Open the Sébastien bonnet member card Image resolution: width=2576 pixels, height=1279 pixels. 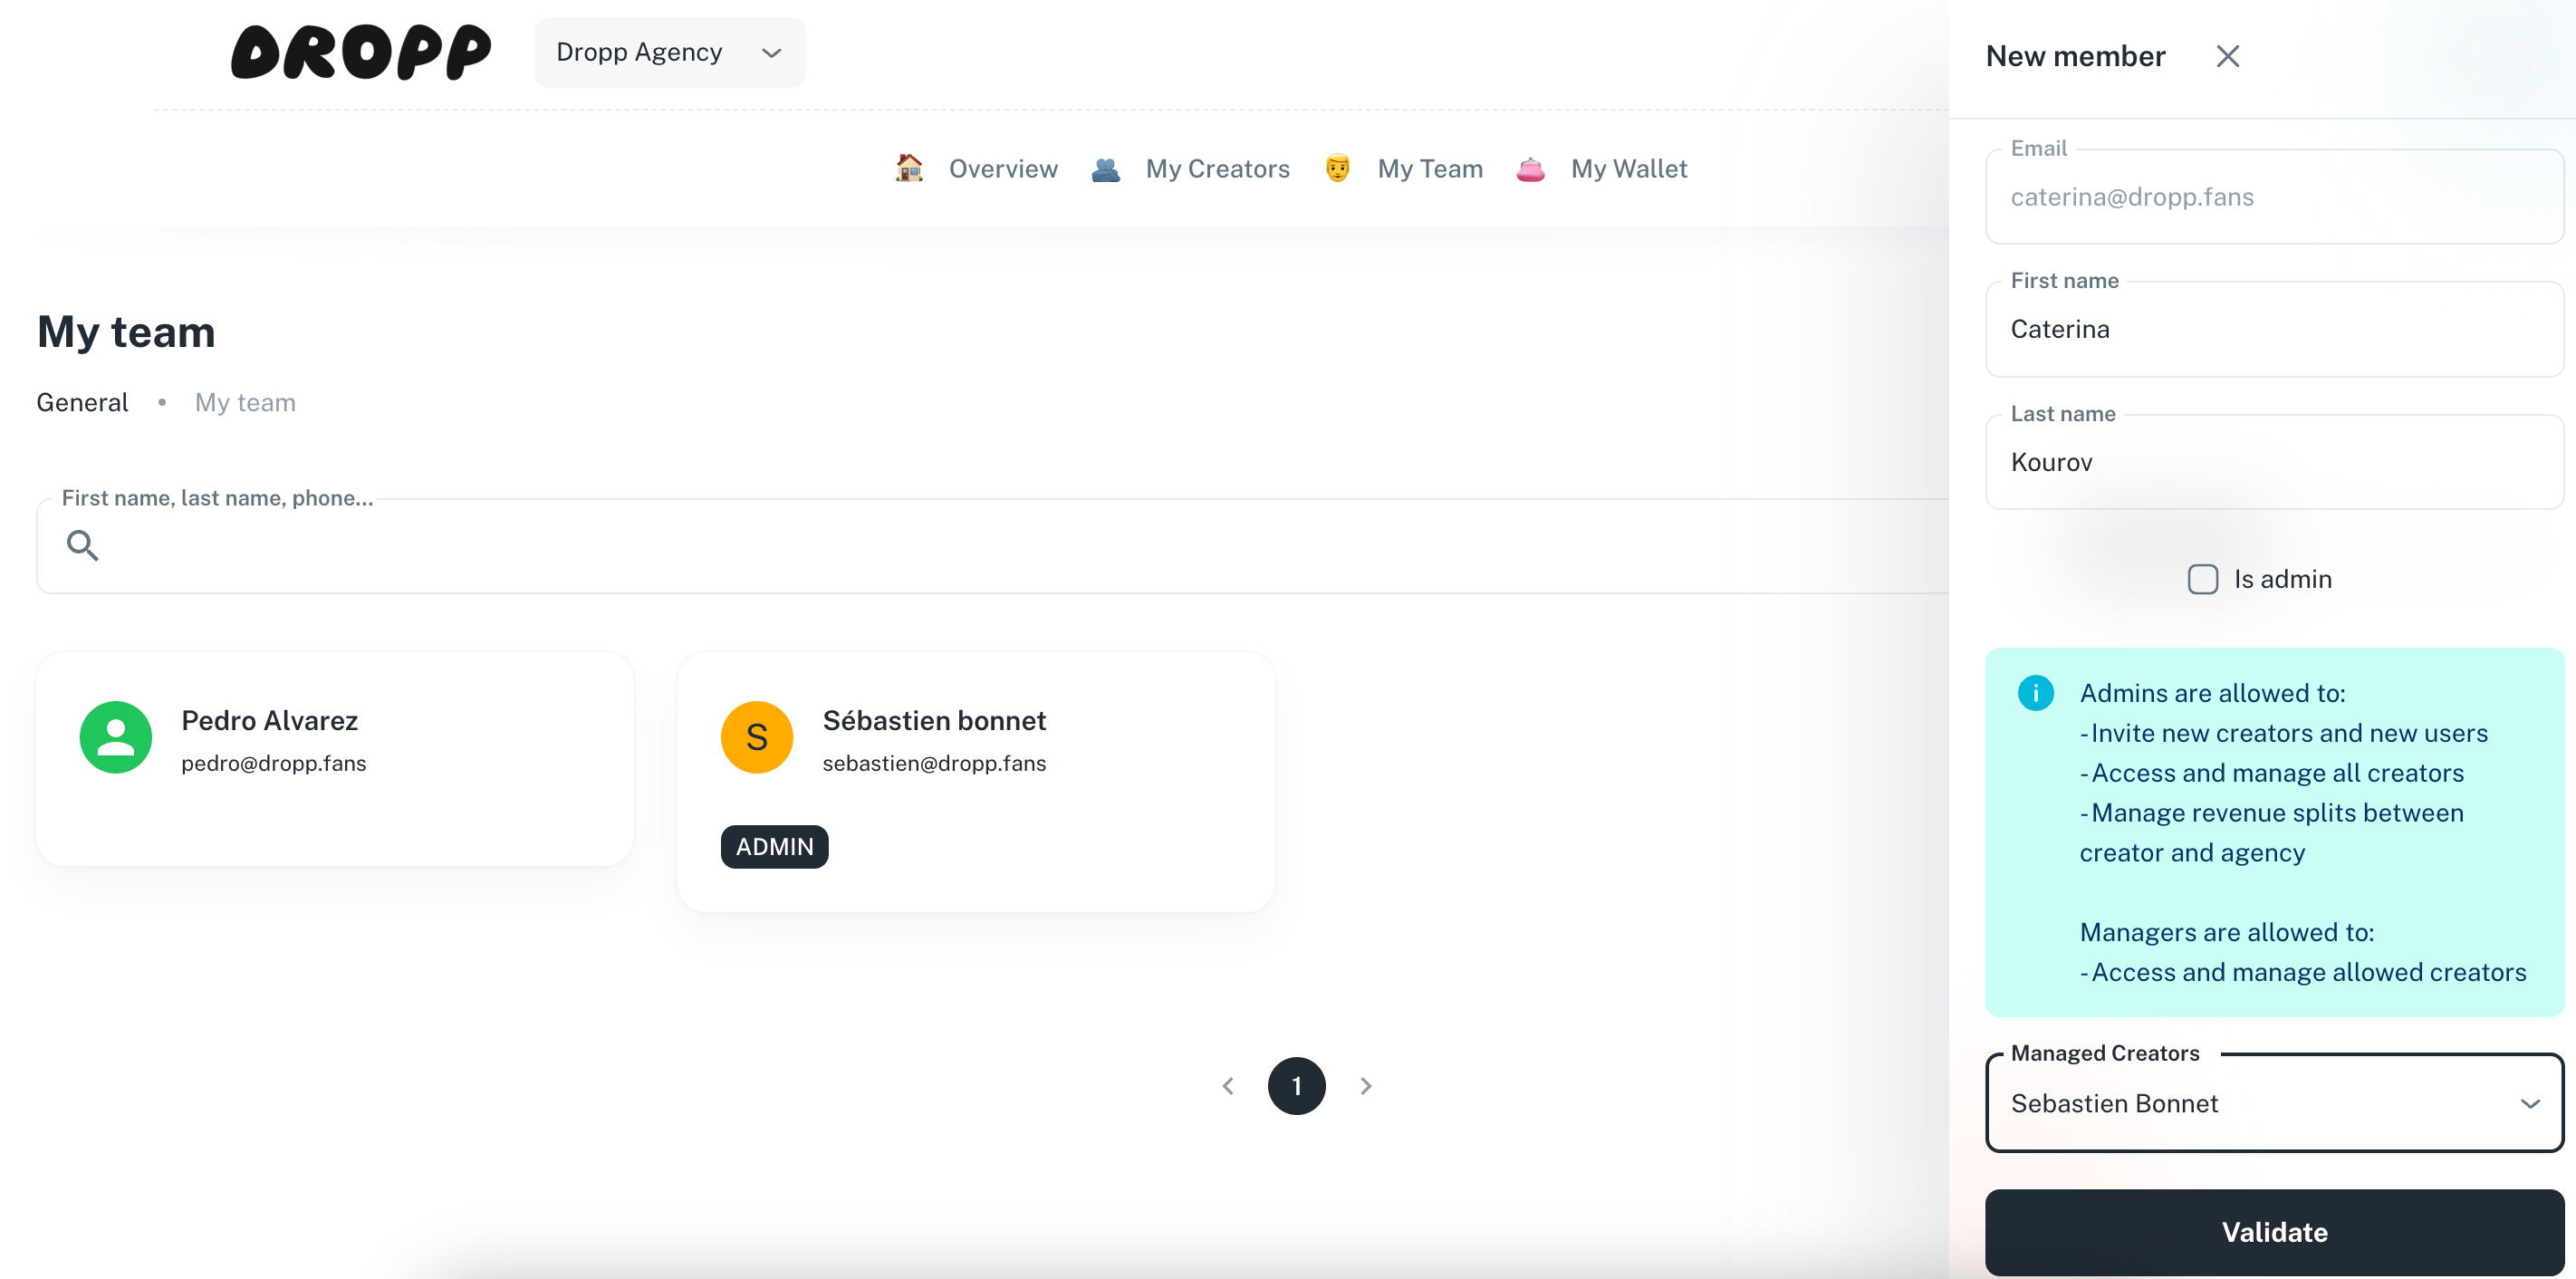(x=976, y=782)
